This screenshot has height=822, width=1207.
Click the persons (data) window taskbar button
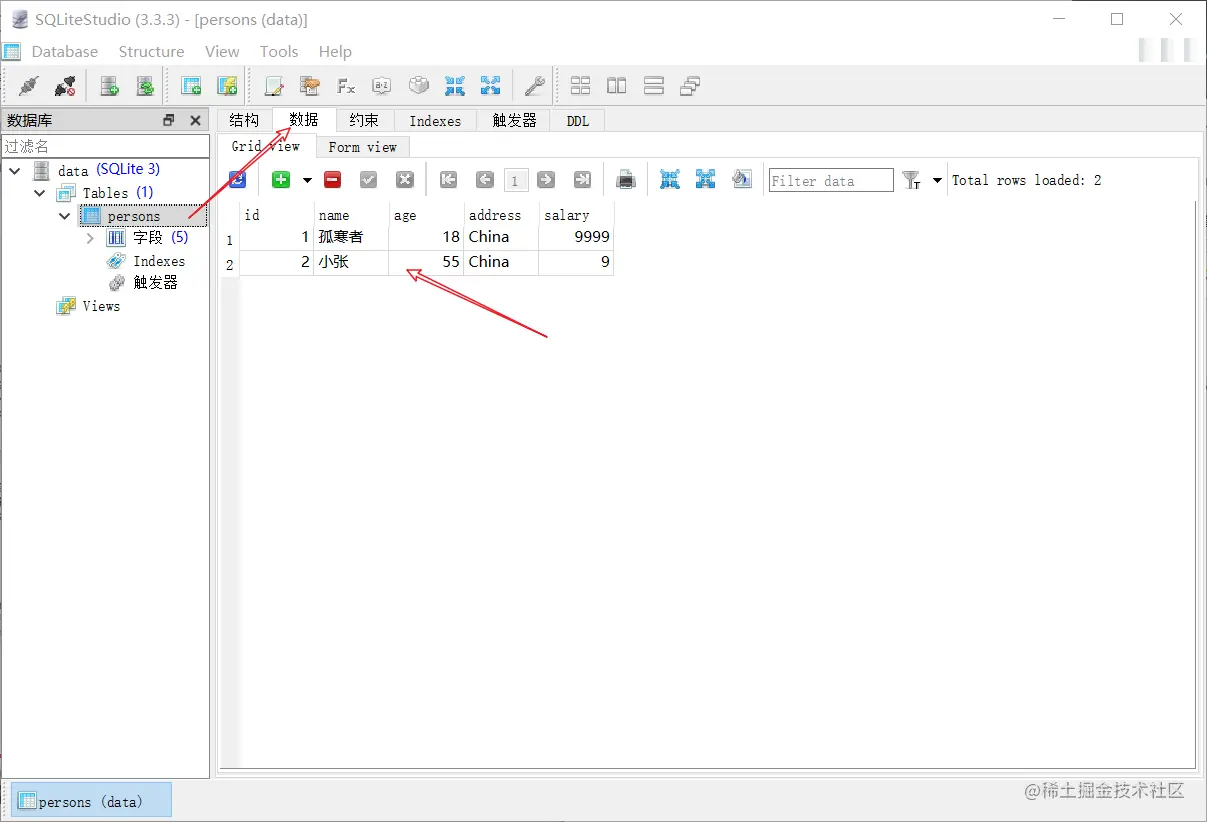[x=91, y=801]
